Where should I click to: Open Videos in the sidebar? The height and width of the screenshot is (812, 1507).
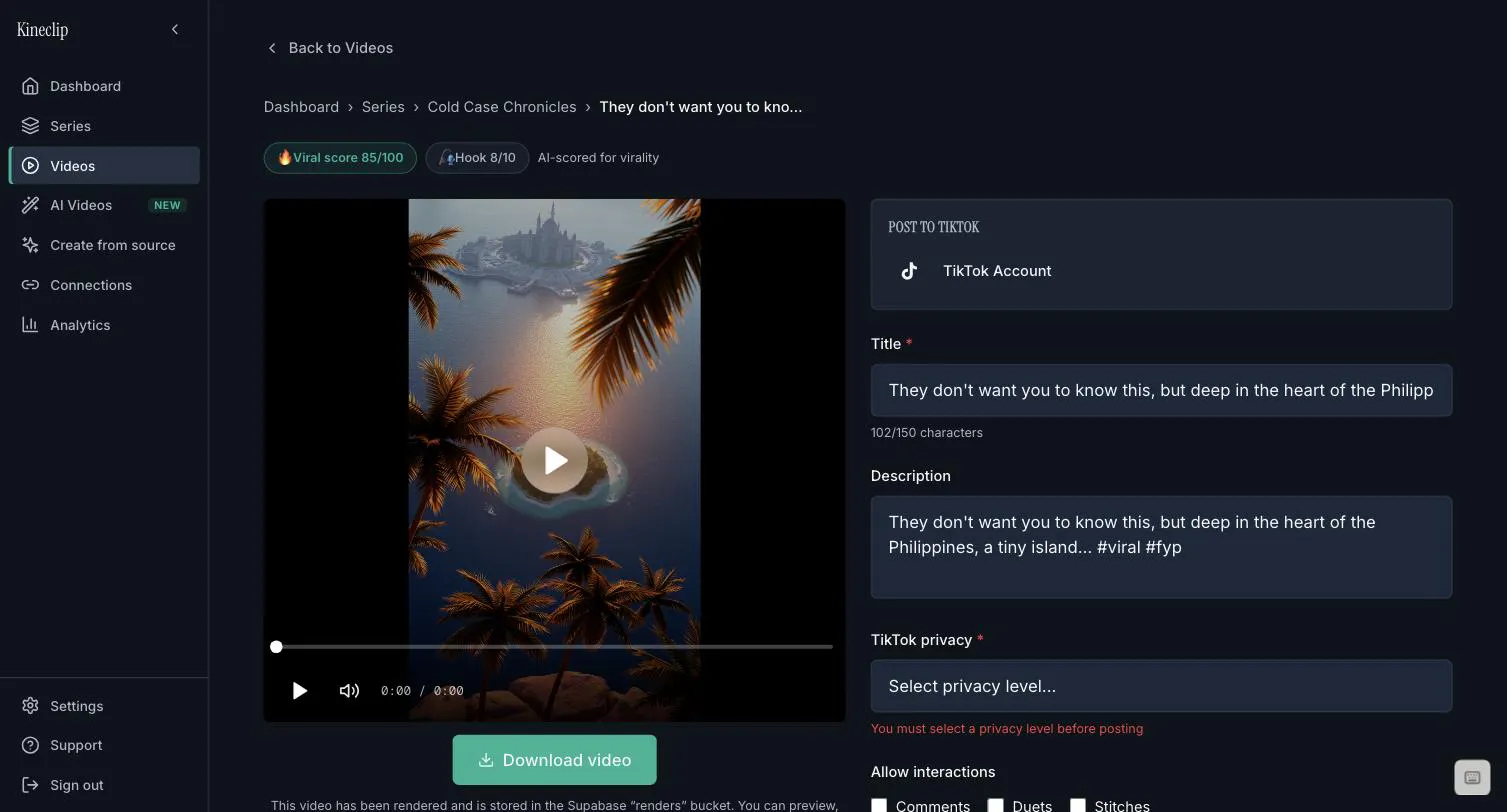(x=104, y=166)
